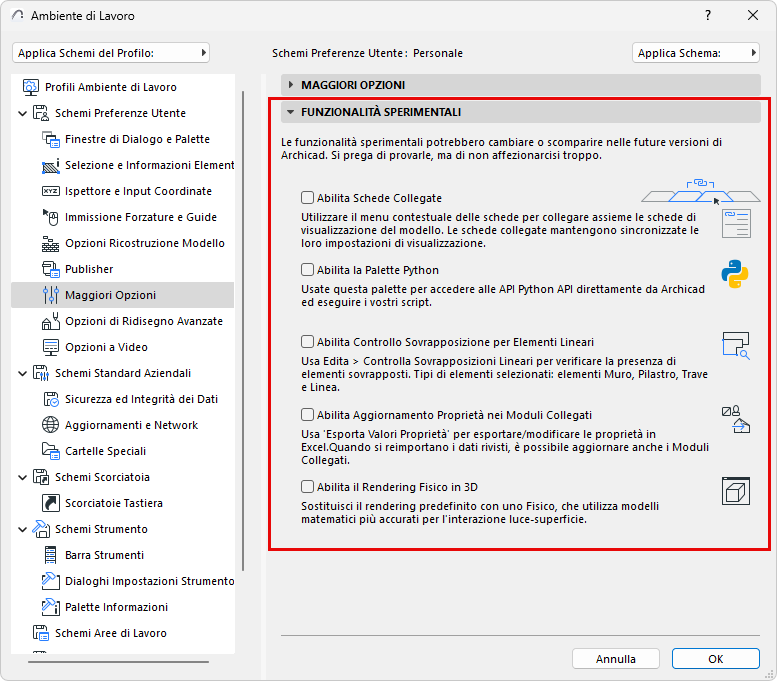Click the Schemi Aree di Lavoro icon

pyautogui.click(x=41, y=633)
